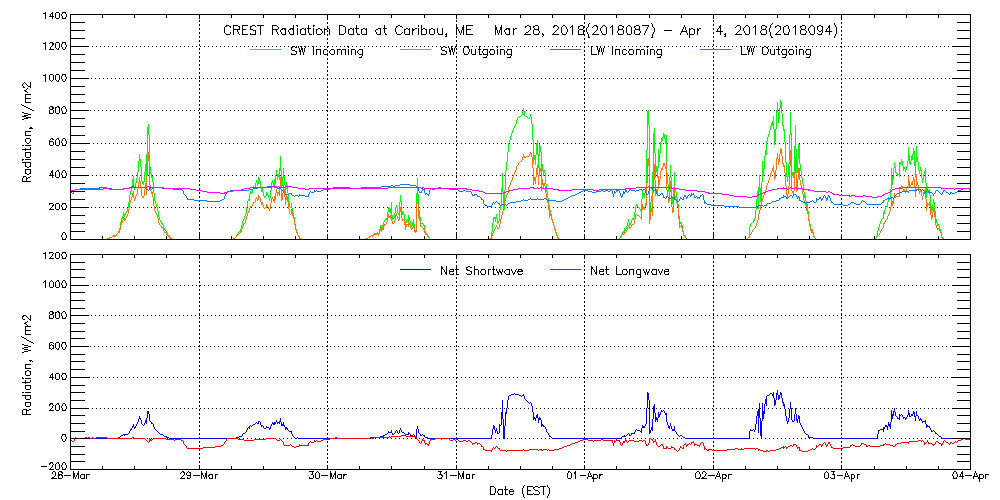Select the LW Incoming legend entry
Viewport: 1000px width, 500px height.
tap(625, 51)
